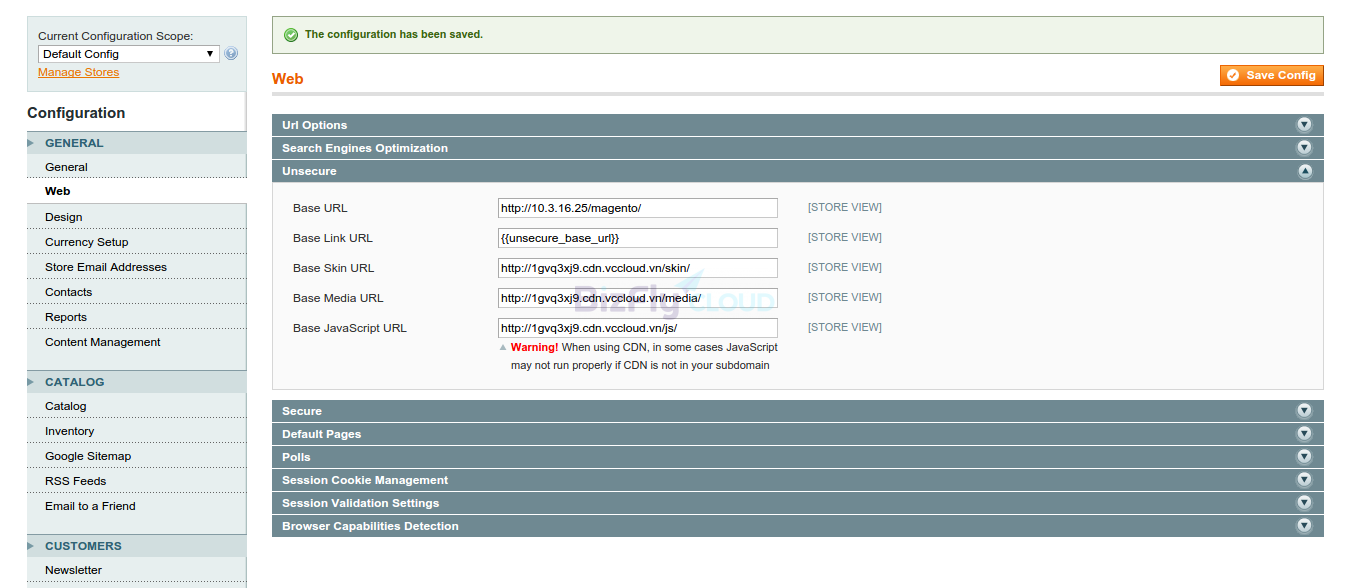Click the red Warning! text

click(x=534, y=347)
